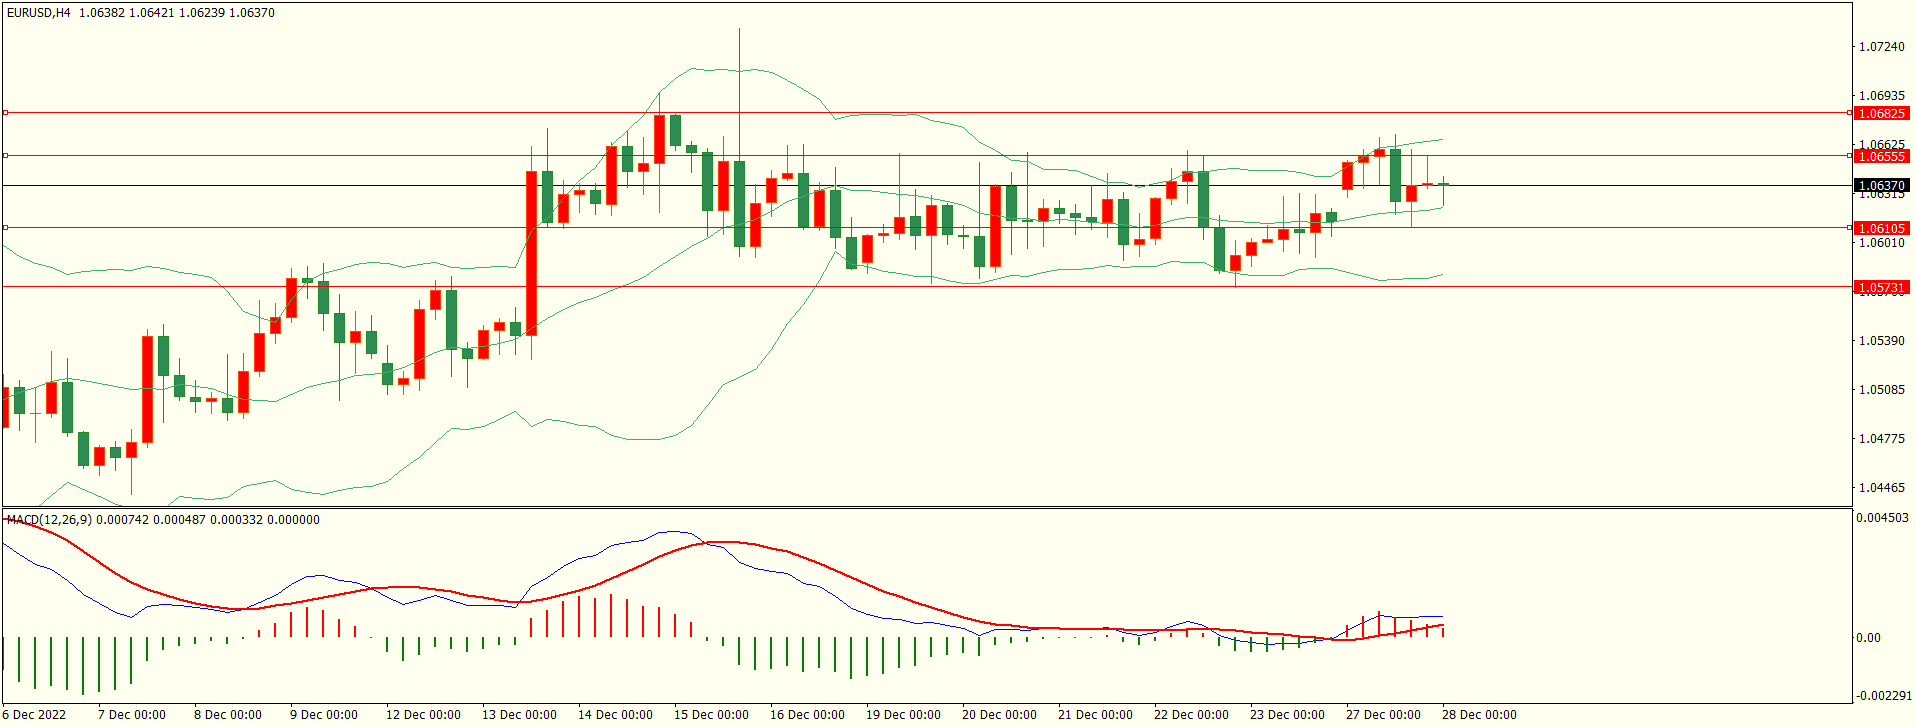
Task: Click the 1.07240 price scale value
Action: [1881, 47]
